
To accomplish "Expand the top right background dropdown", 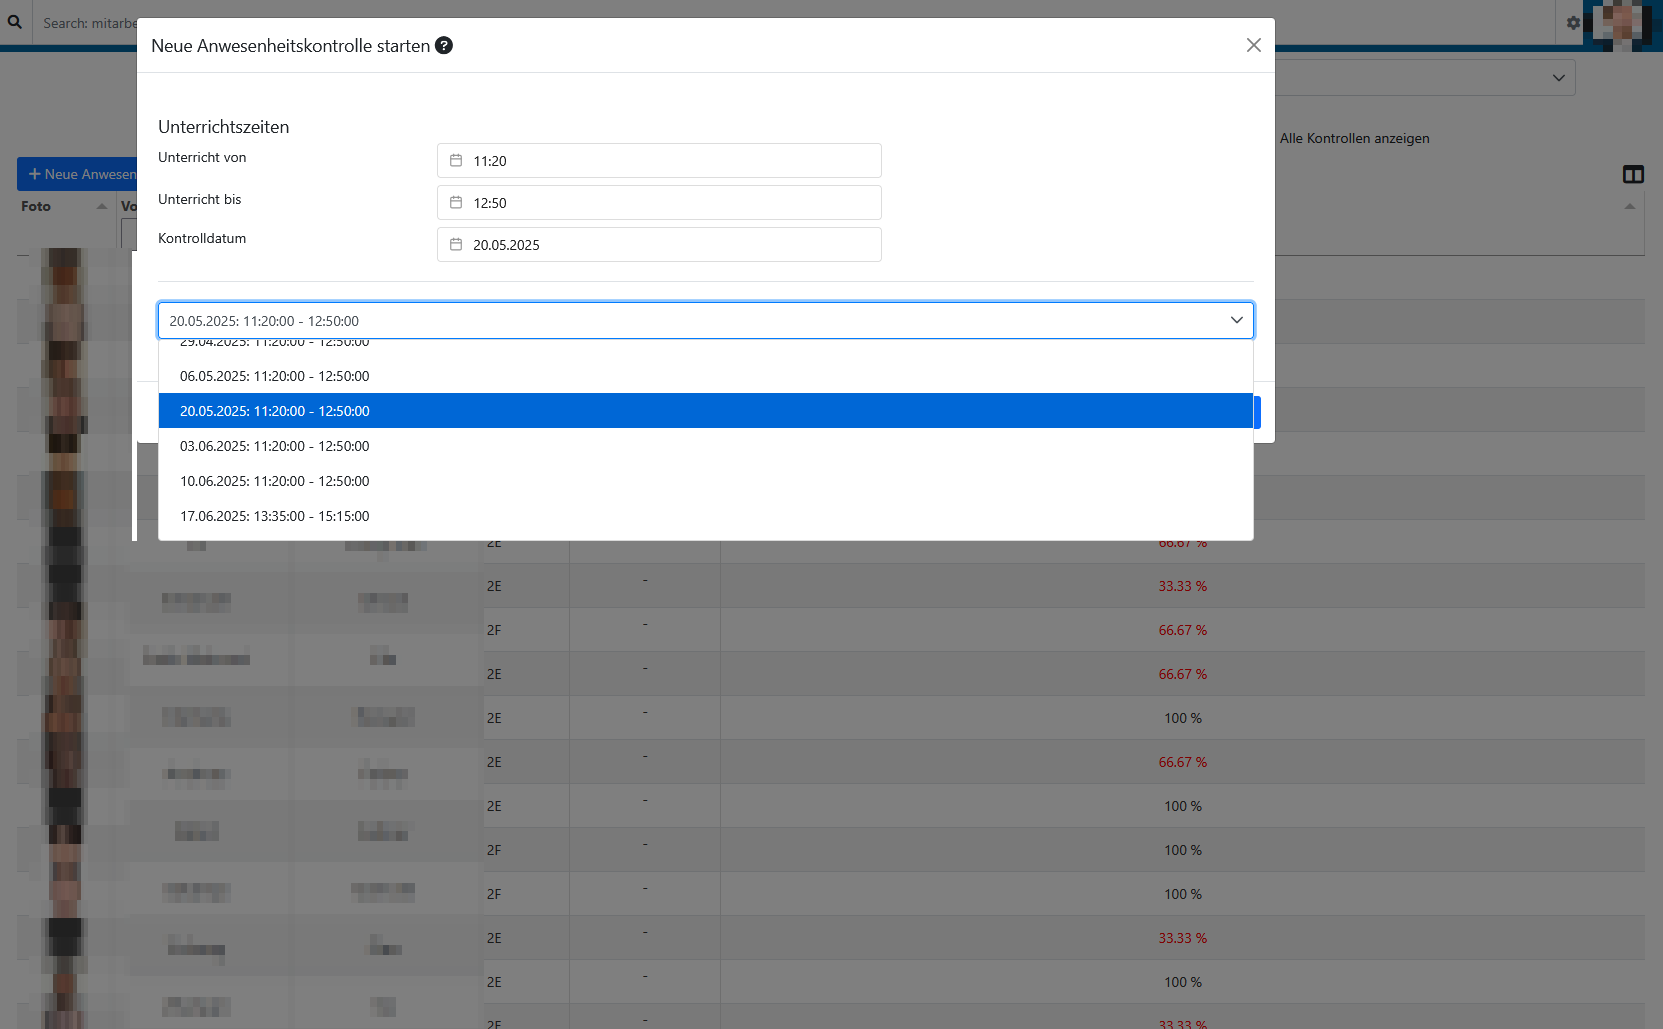I will coord(1557,78).
